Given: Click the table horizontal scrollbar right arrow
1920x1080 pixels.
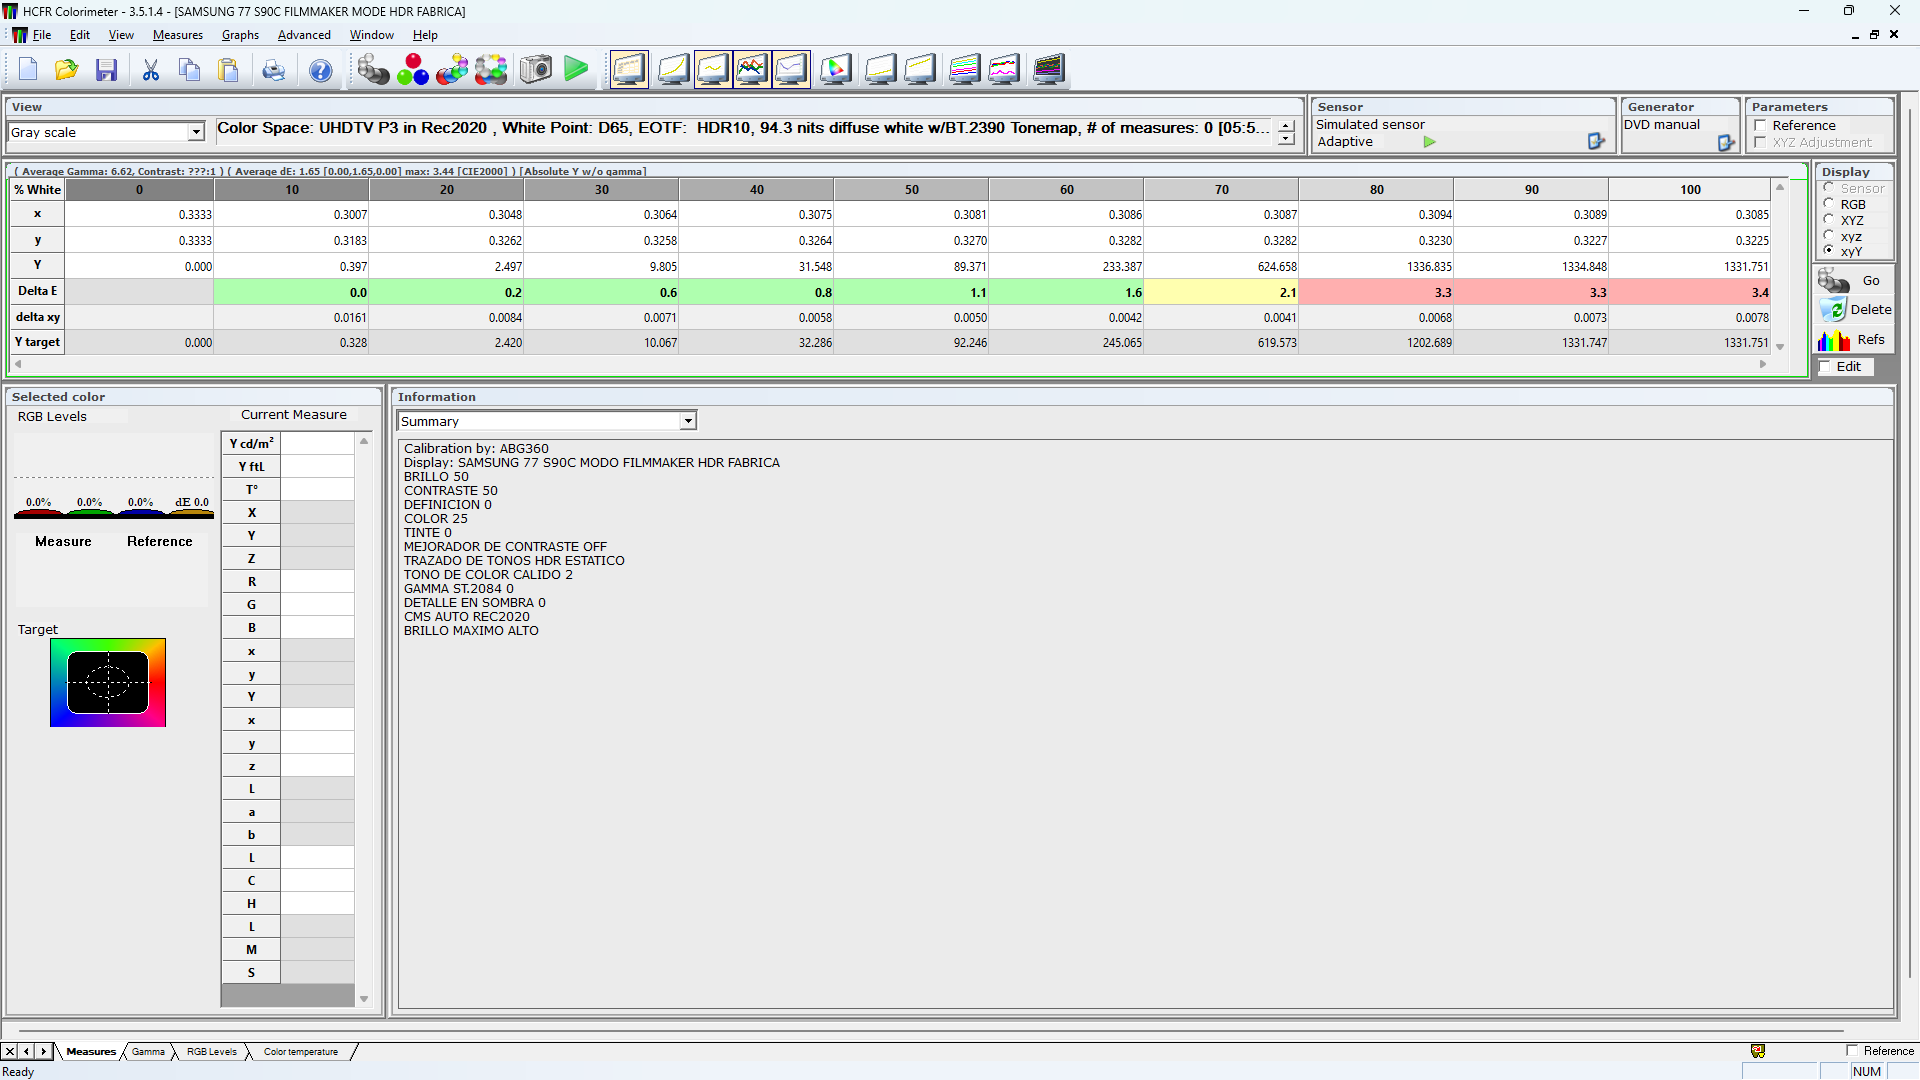Looking at the screenshot, I should click(x=1763, y=365).
